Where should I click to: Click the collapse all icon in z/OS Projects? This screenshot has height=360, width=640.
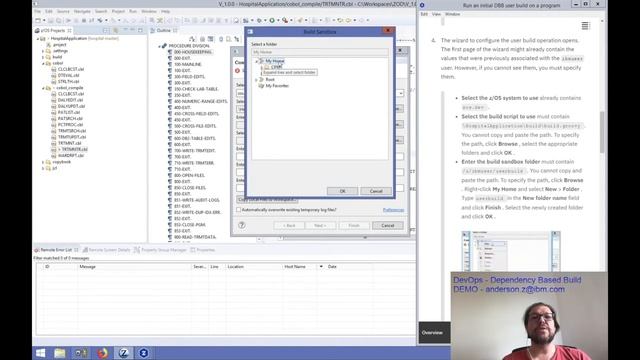coord(106,31)
